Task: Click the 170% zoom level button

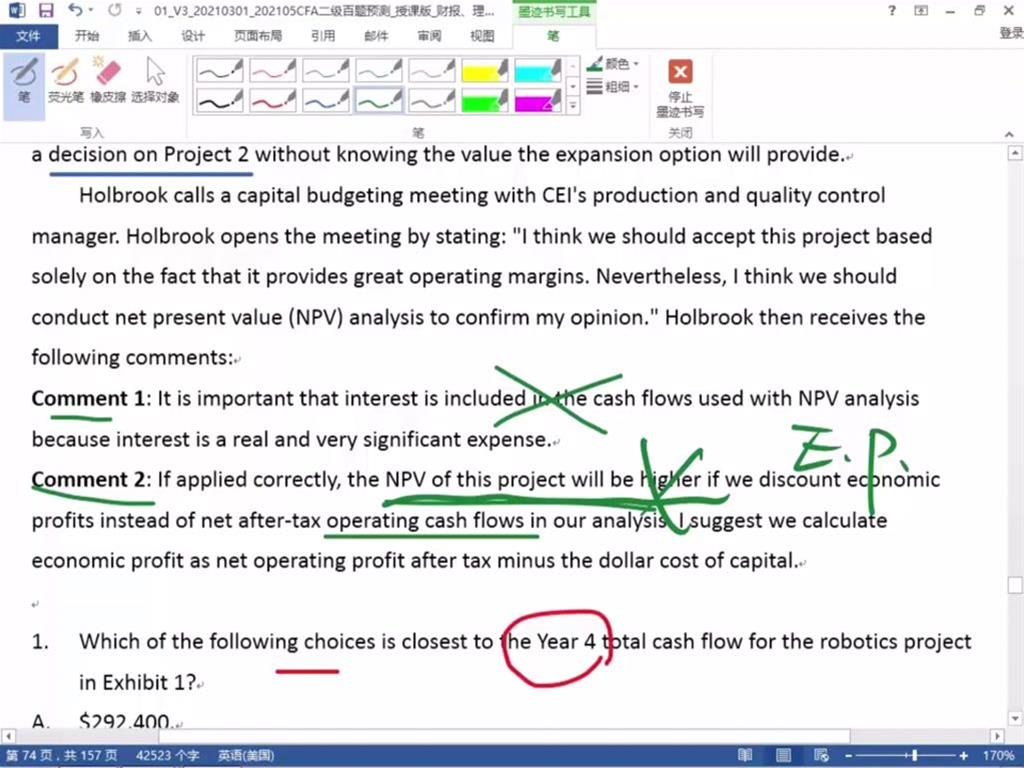Action: coord(998,756)
